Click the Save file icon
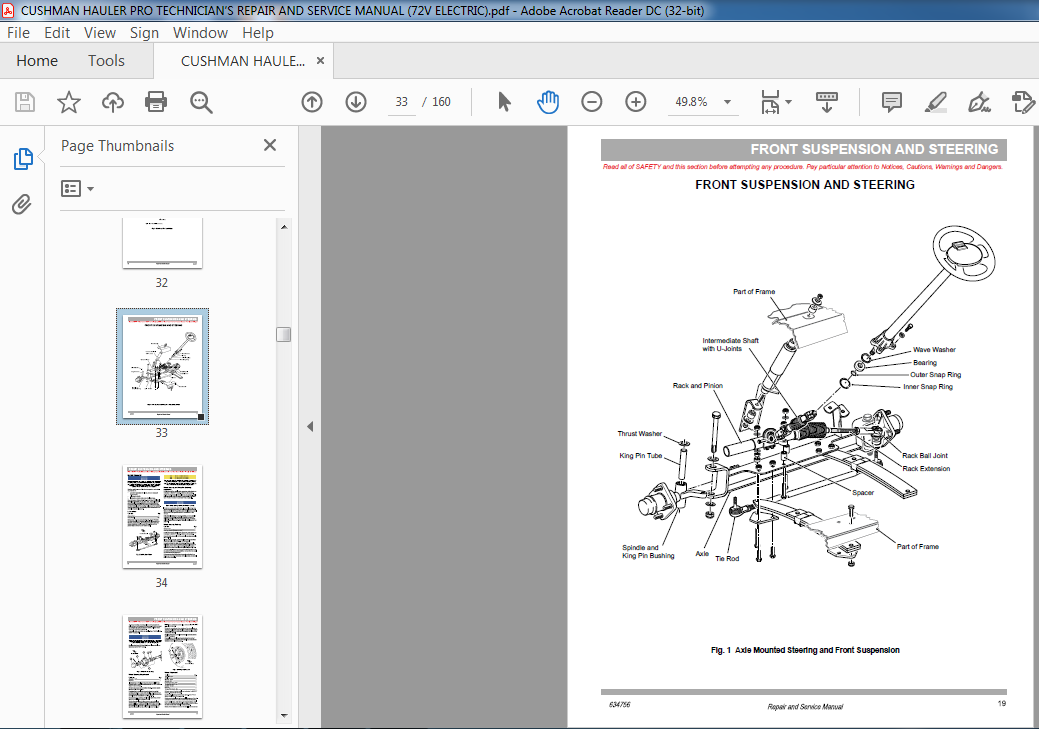 point(25,102)
